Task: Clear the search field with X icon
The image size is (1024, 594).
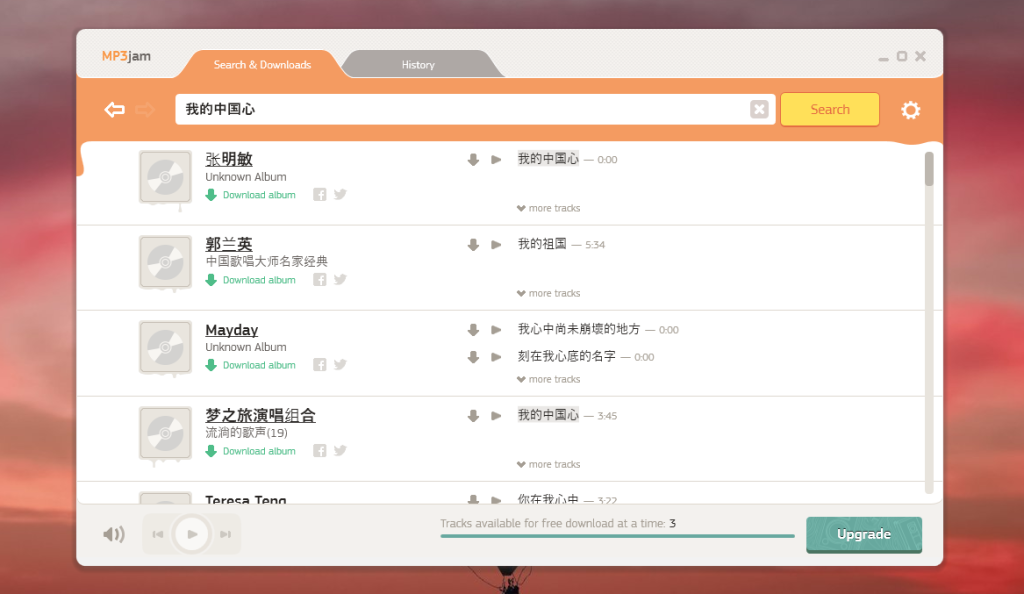Action: coord(759,110)
